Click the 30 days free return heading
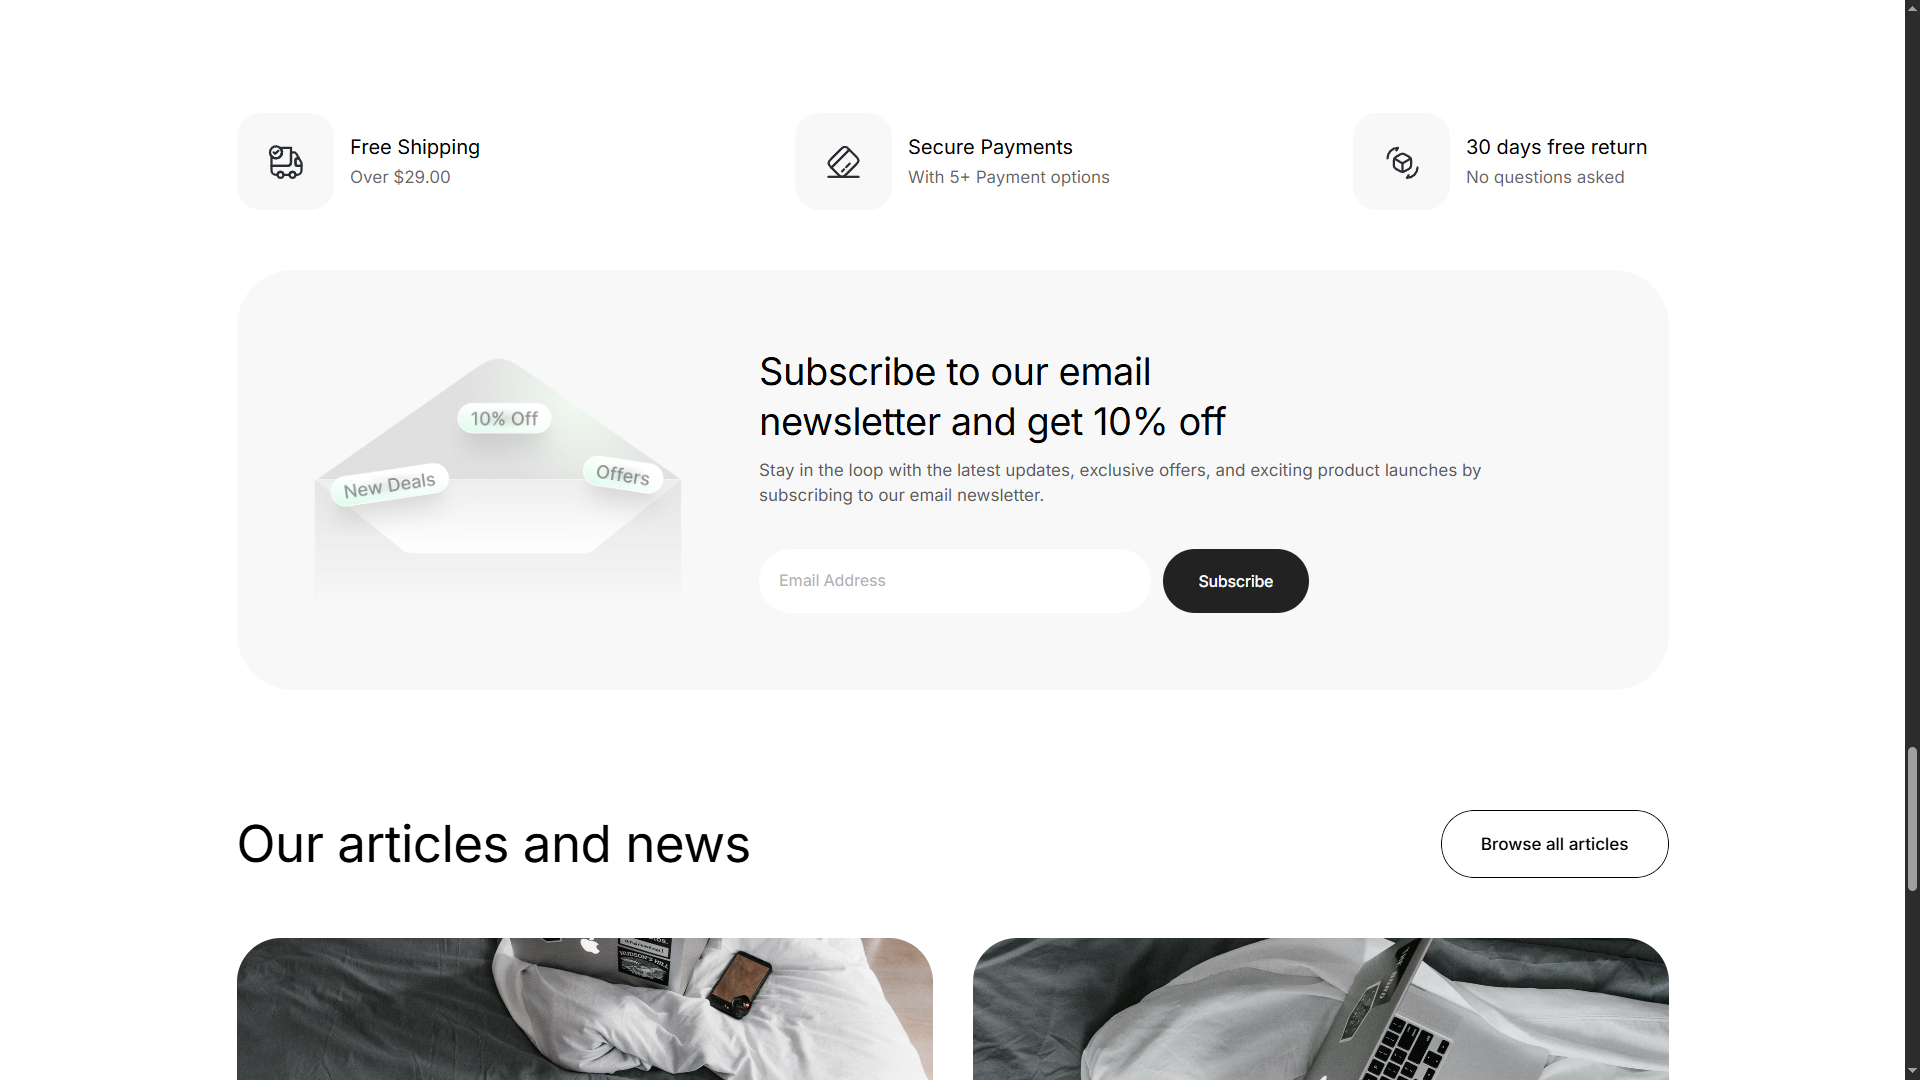 [x=1556, y=147]
